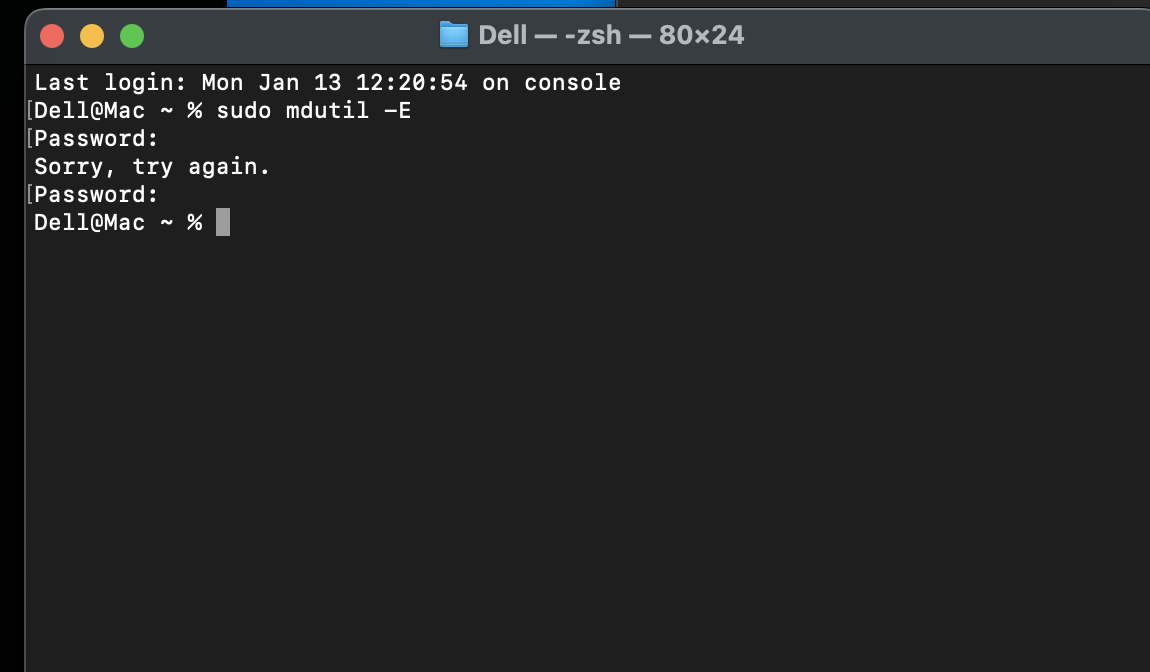This screenshot has width=1150, height=672.
Task: Click the blue strip behind the Terminal window
Action: click(420, 3)
